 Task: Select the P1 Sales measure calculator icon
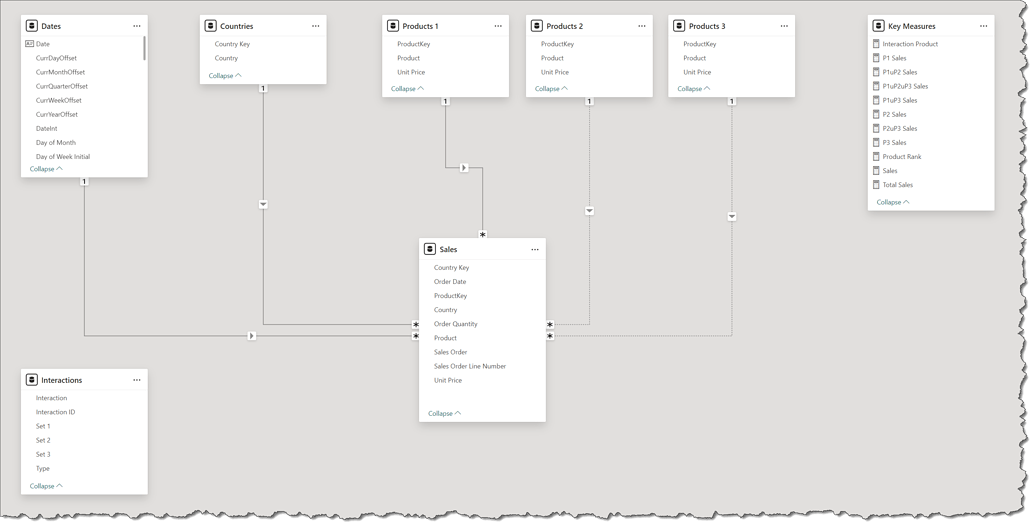876,58
